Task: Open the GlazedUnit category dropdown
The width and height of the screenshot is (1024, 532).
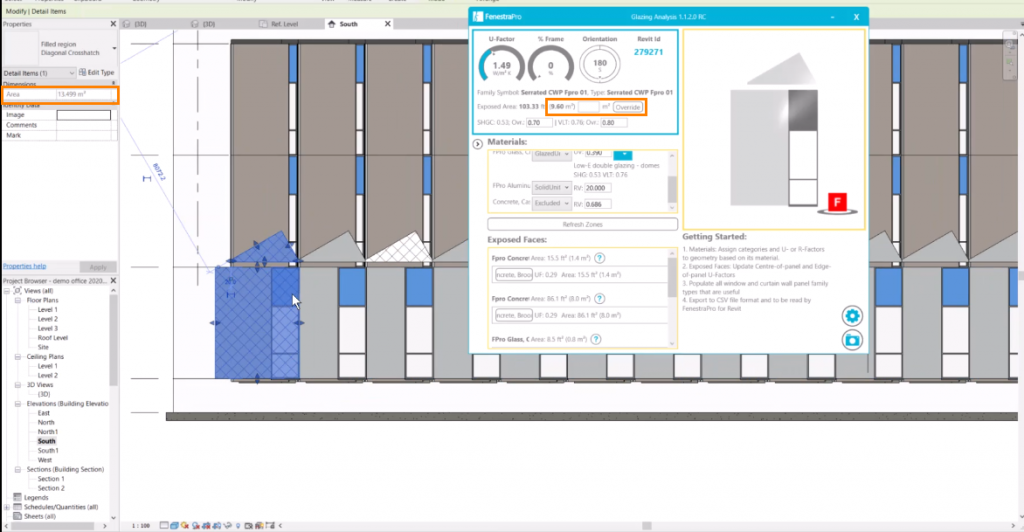Action: [x=551, y=154]
